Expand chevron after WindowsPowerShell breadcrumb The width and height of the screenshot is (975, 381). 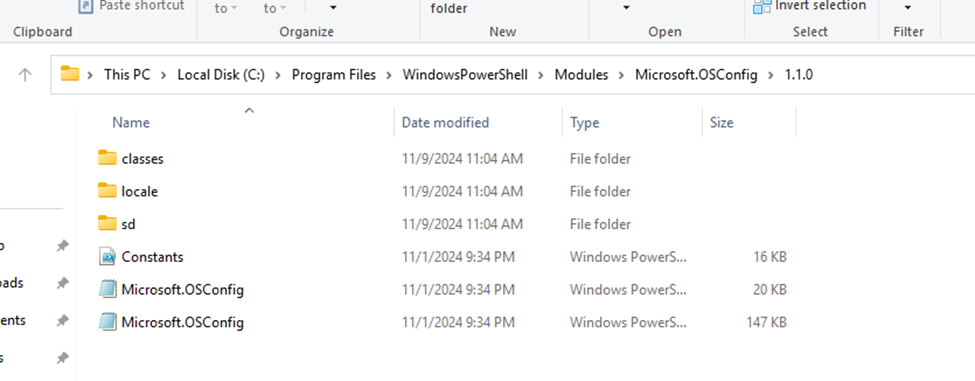(541, 75)
